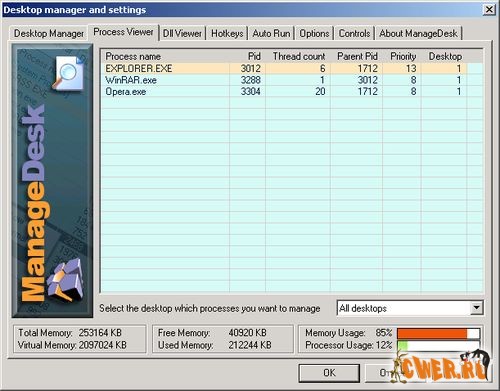Click the Processor Usage 12% label
This screenshot has height=391, width=500.
tap(349, 345)
